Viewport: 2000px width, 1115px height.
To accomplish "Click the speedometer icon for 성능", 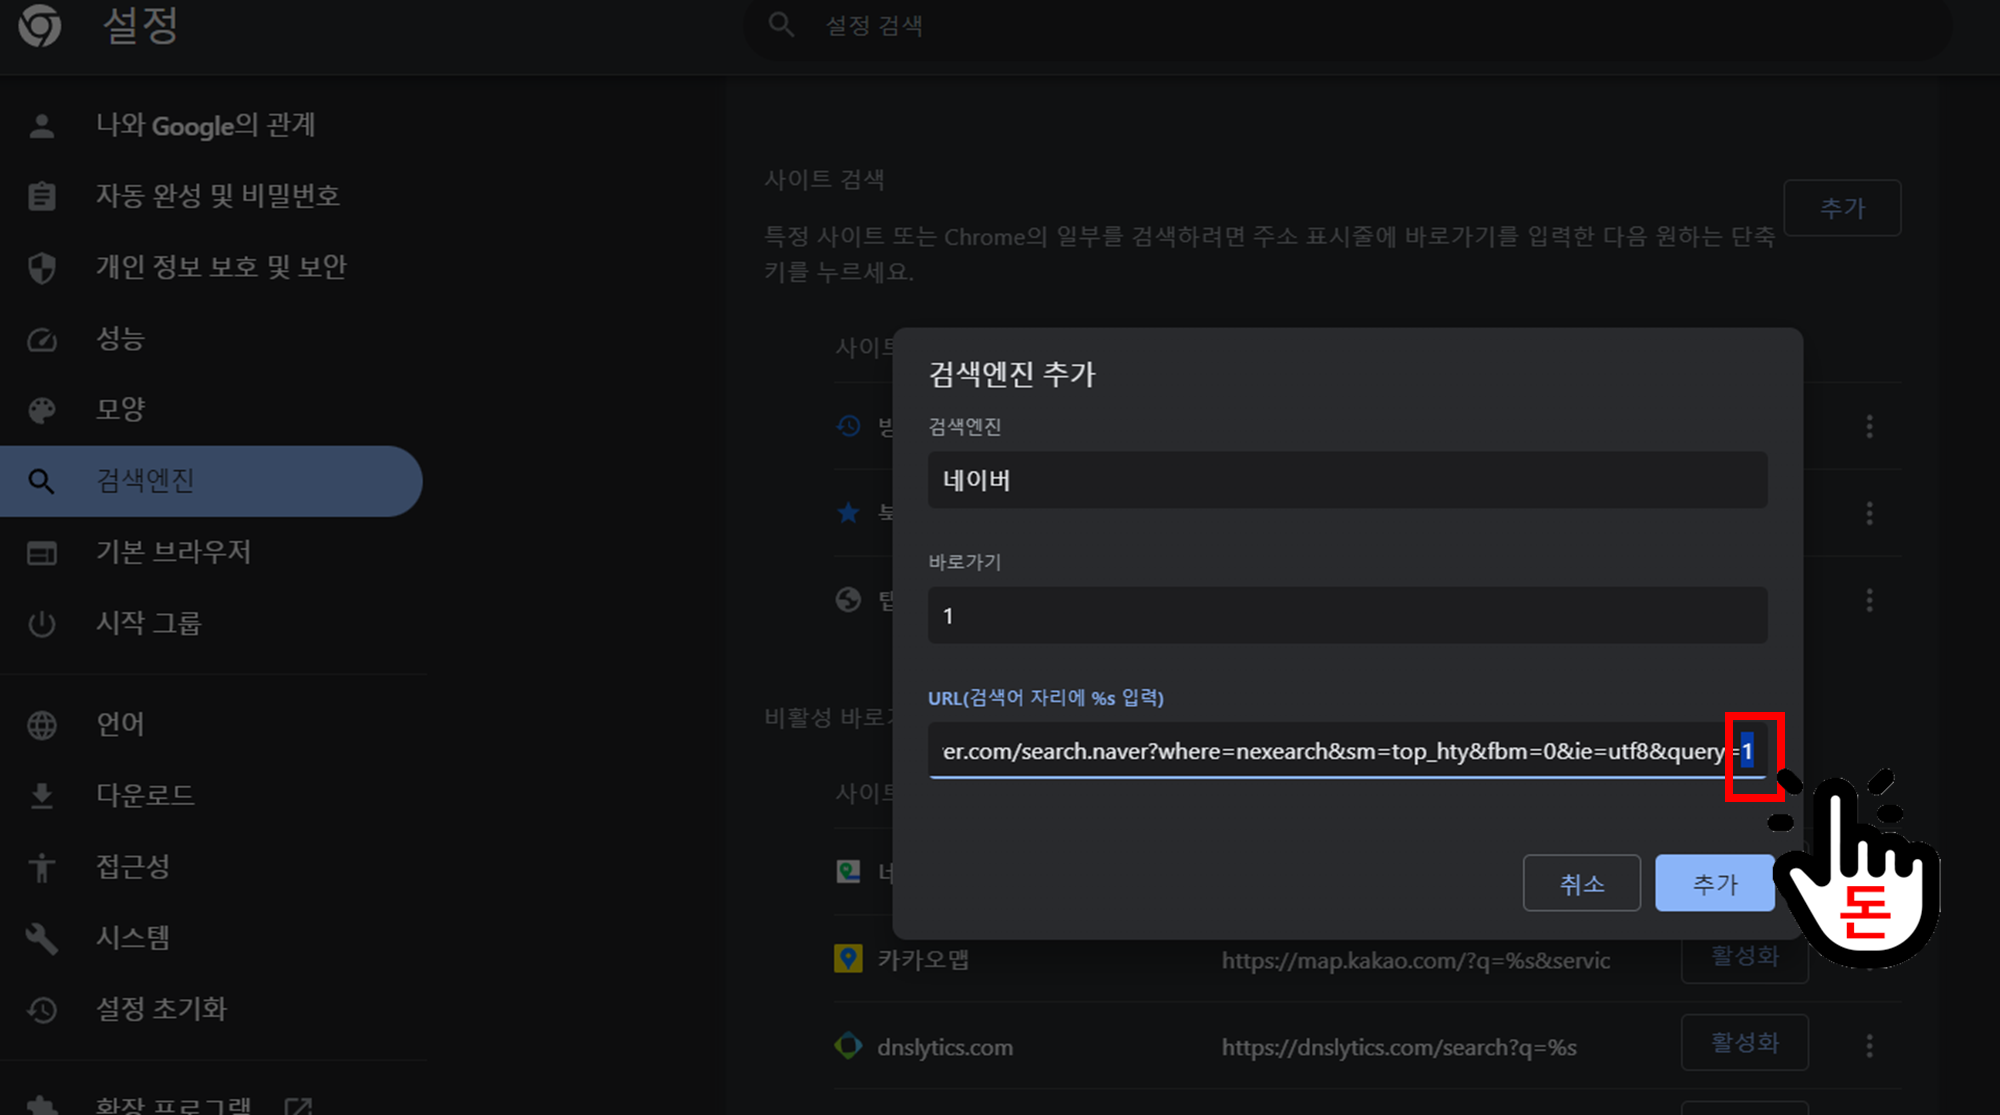I will pos(42,340).
